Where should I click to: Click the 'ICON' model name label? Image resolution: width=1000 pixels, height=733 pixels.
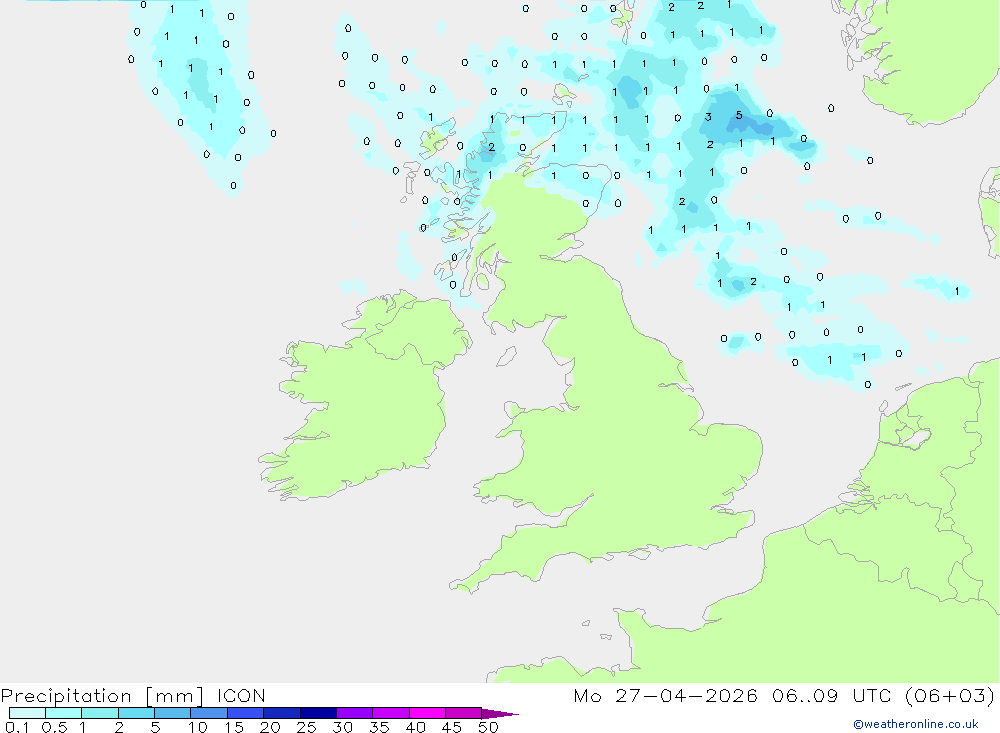[241, 695]
